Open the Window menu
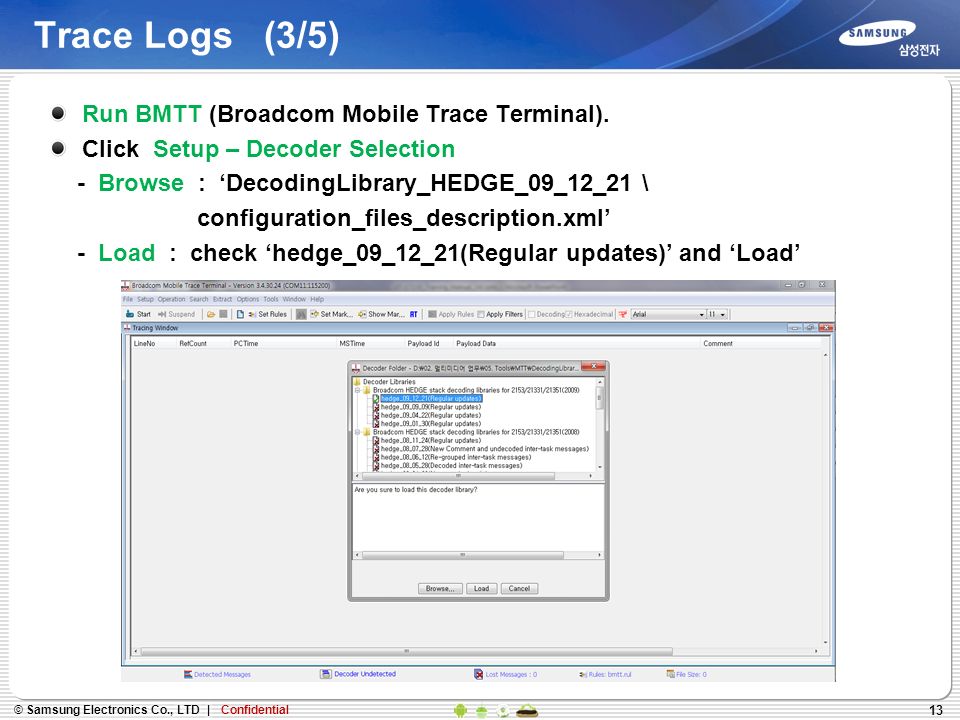This screenshot has height=720, width=960. click(x=294, y=299)
